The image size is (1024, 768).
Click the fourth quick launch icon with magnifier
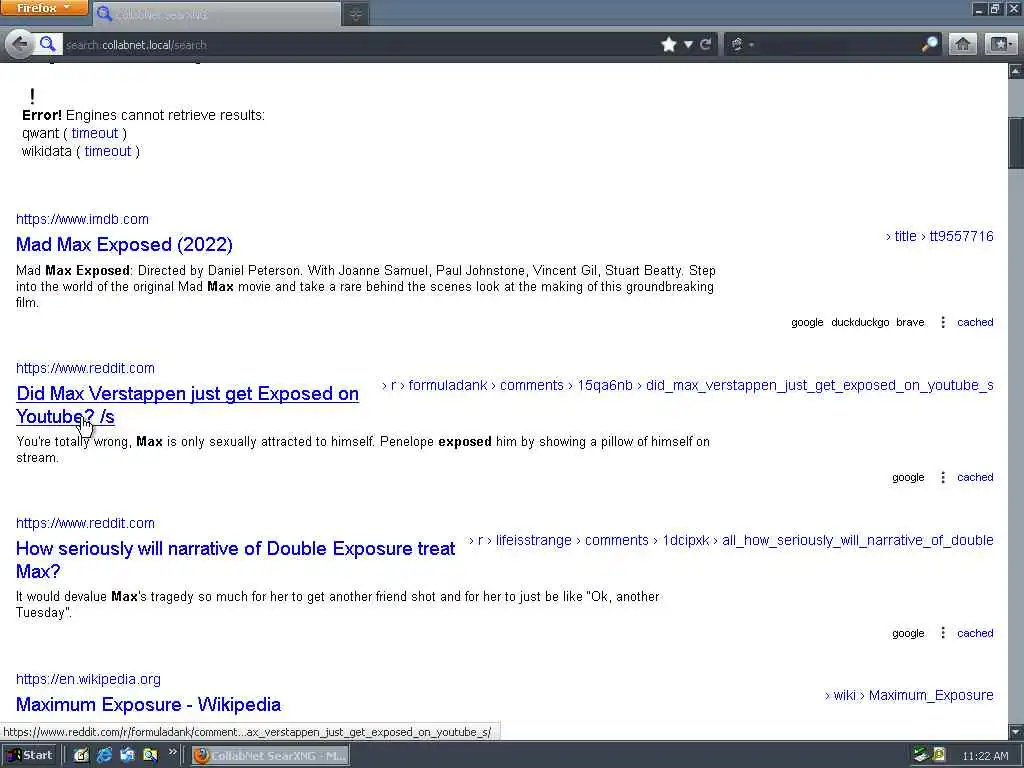(150, 756)
